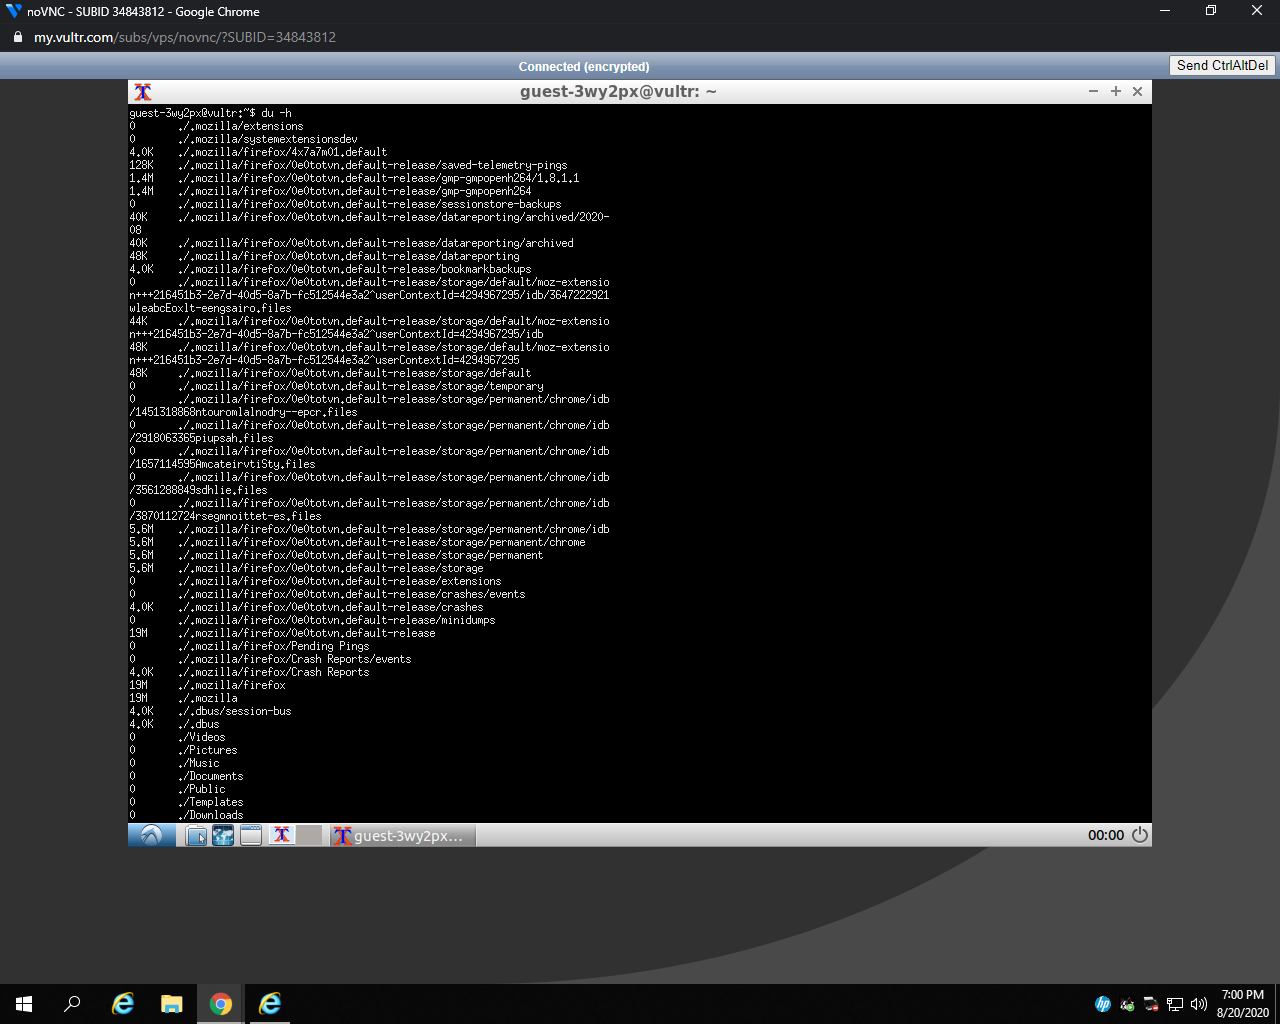Click the remote desktop tray icon
1280x1024 pixels.
click(x=1149, y=1004)
